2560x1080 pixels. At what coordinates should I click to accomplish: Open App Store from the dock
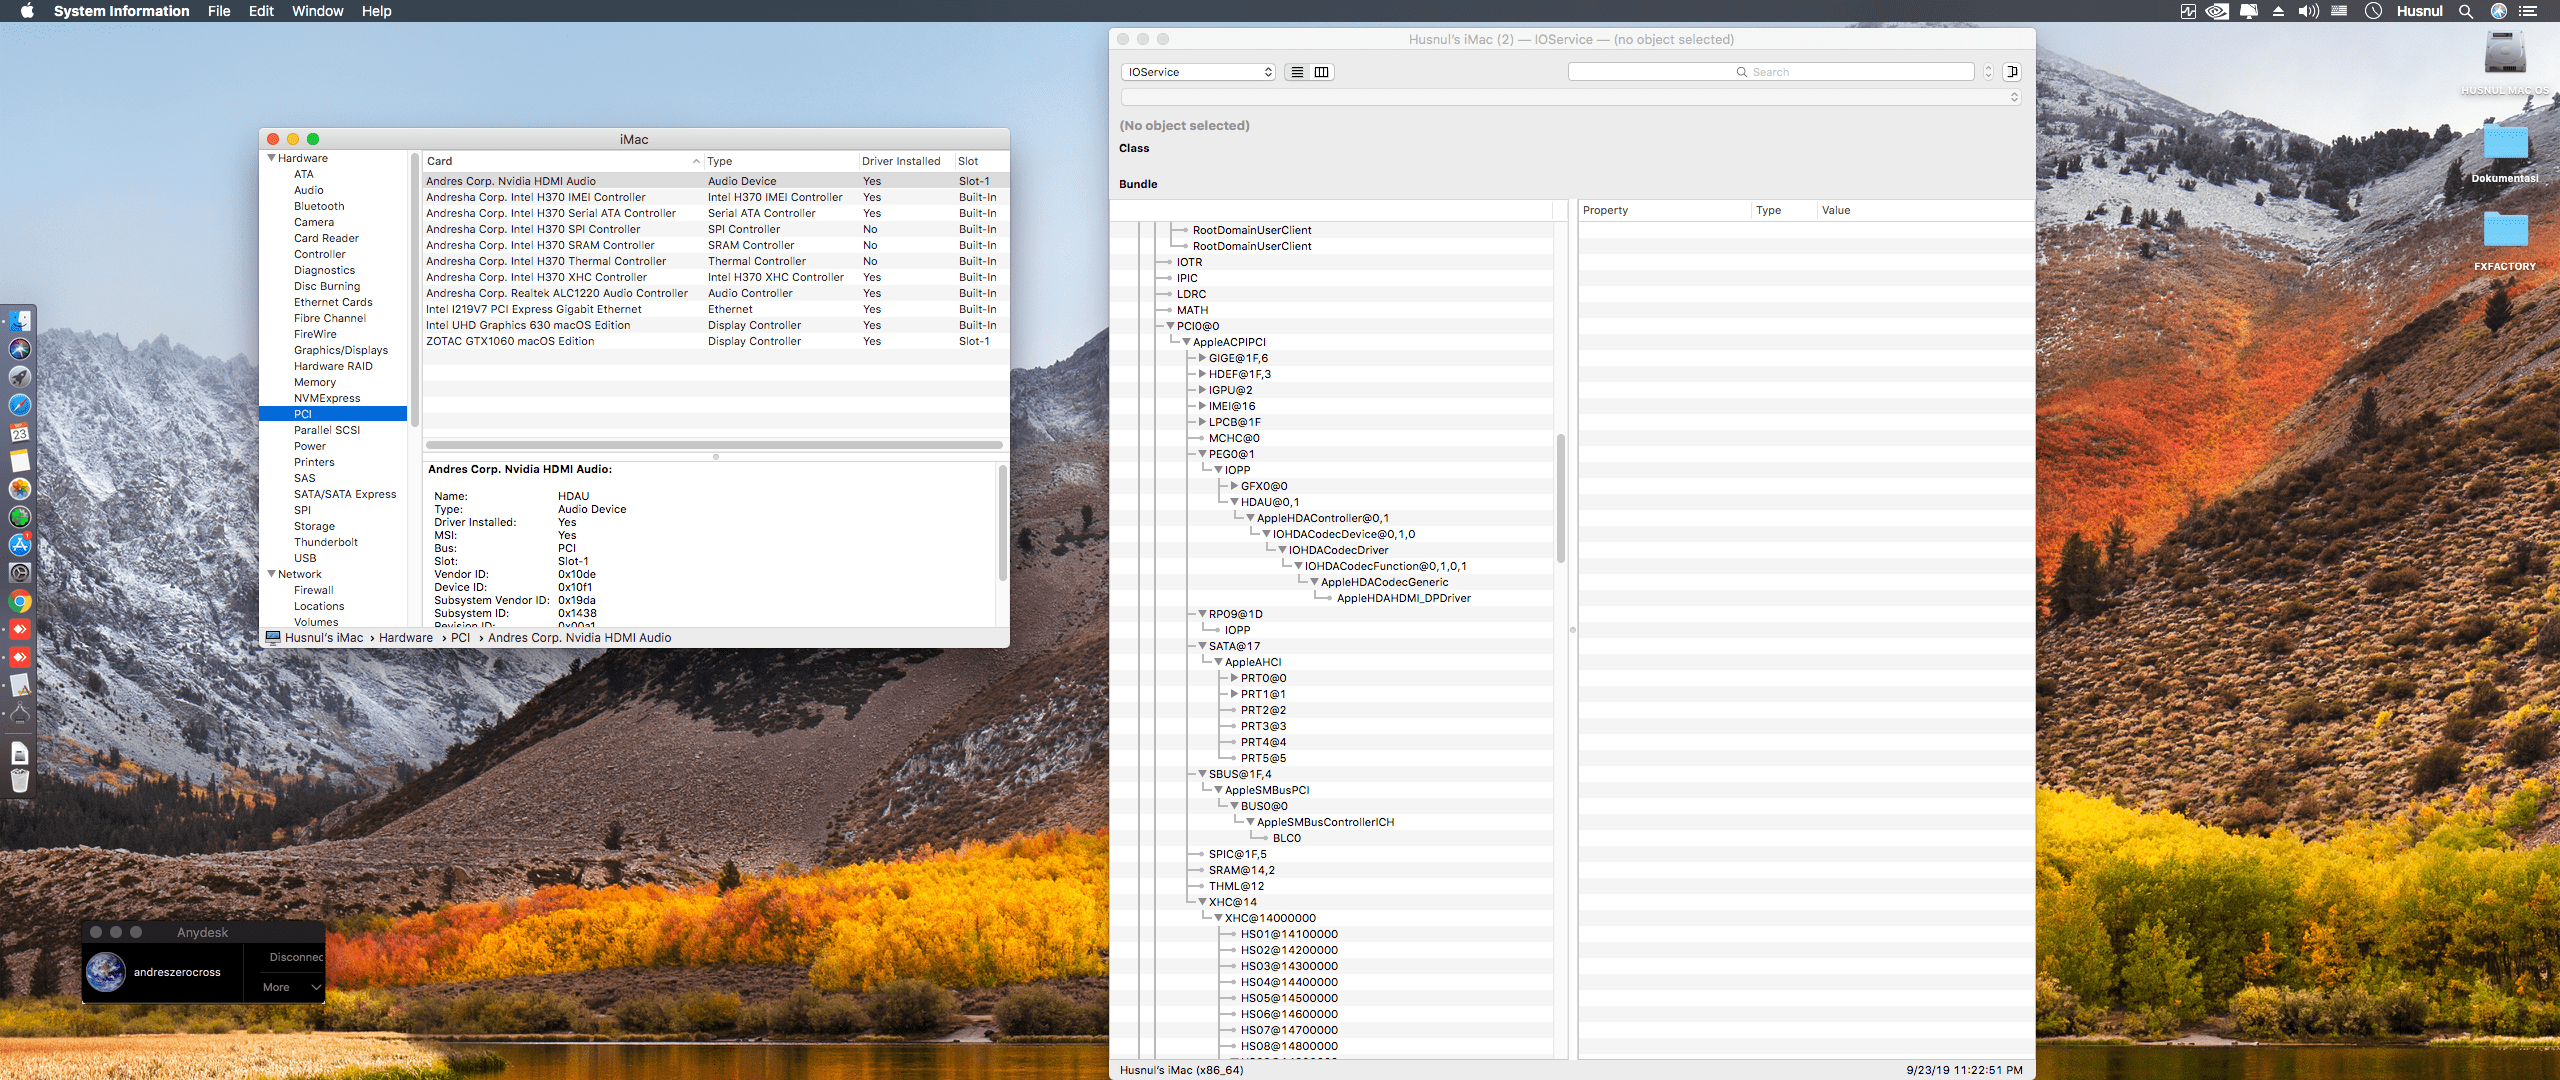pos(20,545)
